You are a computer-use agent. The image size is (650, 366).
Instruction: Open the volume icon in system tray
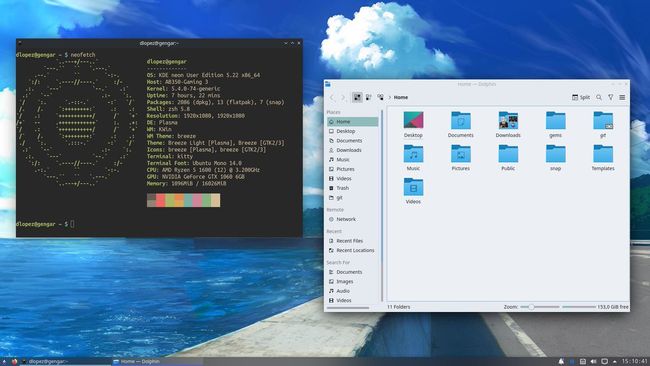593,361
